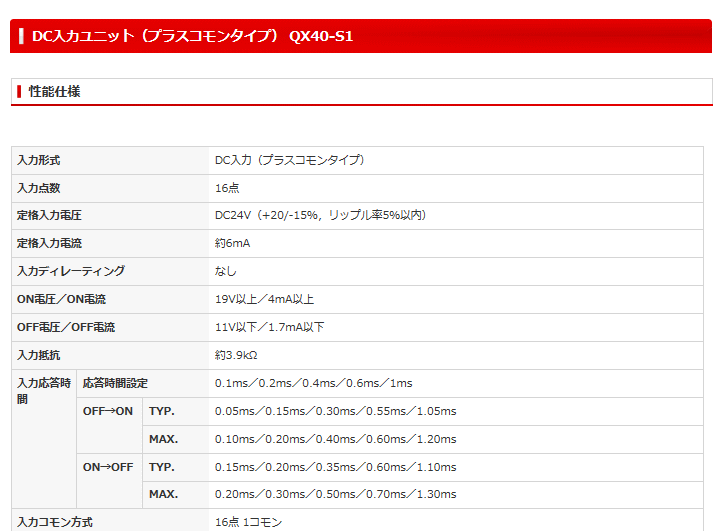Select the '入力形式' row label

coord(39,160)
